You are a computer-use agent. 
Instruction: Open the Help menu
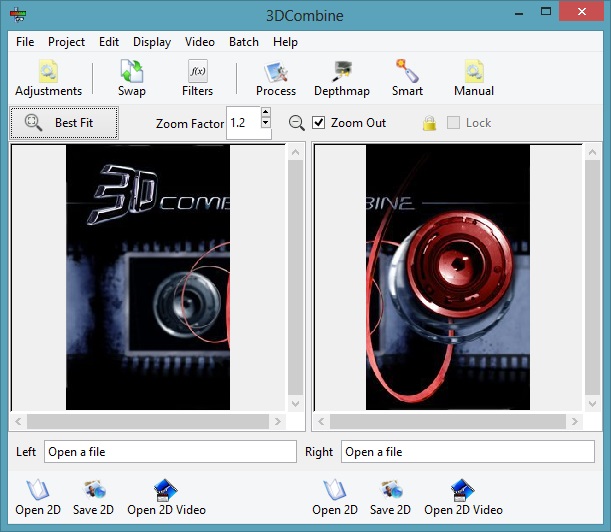click(x=285, y=42)
